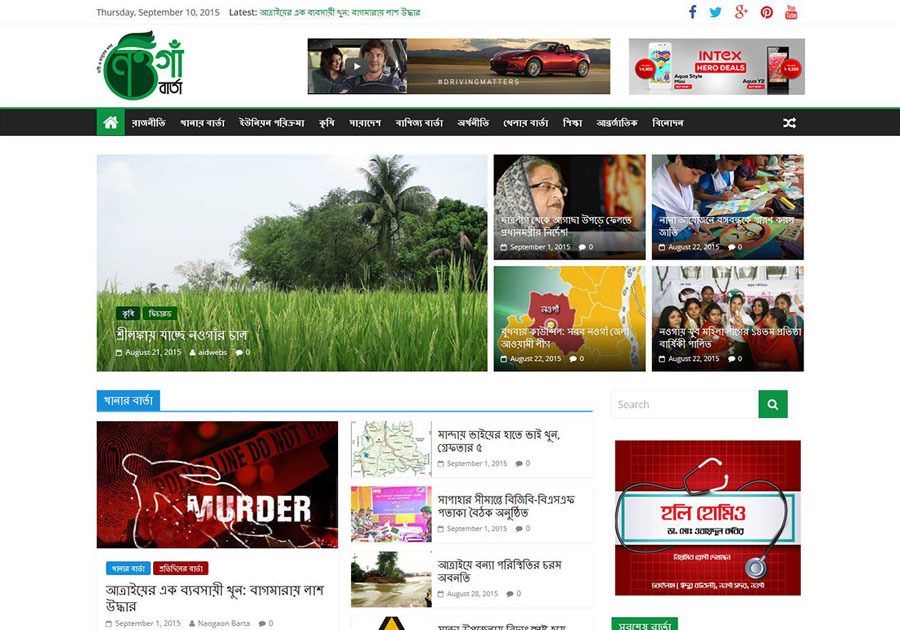Open the YouTube social icon
This screenshot has height=630, width=900.
tap(791, 12)
